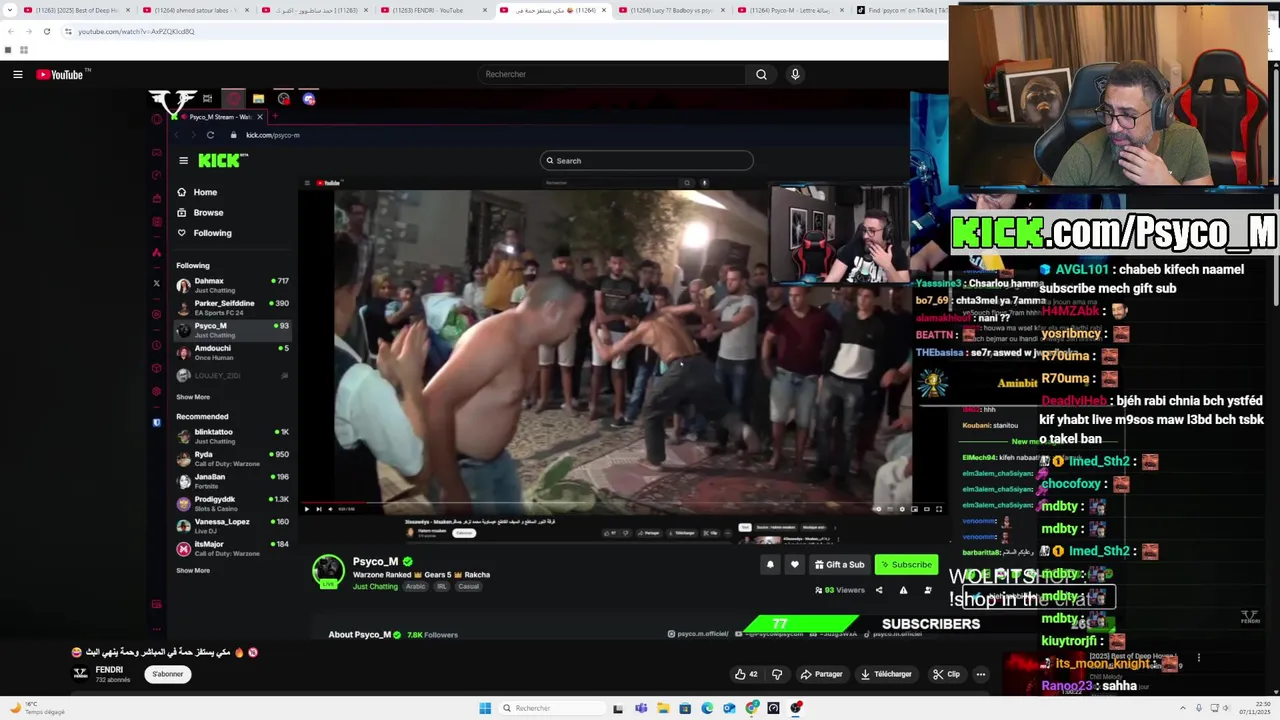1280x720 pixels.
Task: Dislike the video with thumbs down
Action: pos(777,674)
